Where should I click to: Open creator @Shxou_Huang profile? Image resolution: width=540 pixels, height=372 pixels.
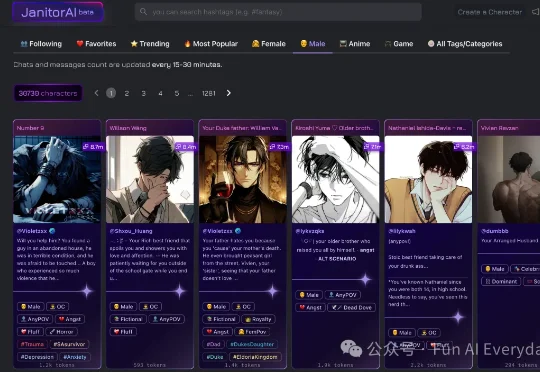coord(131,231)
